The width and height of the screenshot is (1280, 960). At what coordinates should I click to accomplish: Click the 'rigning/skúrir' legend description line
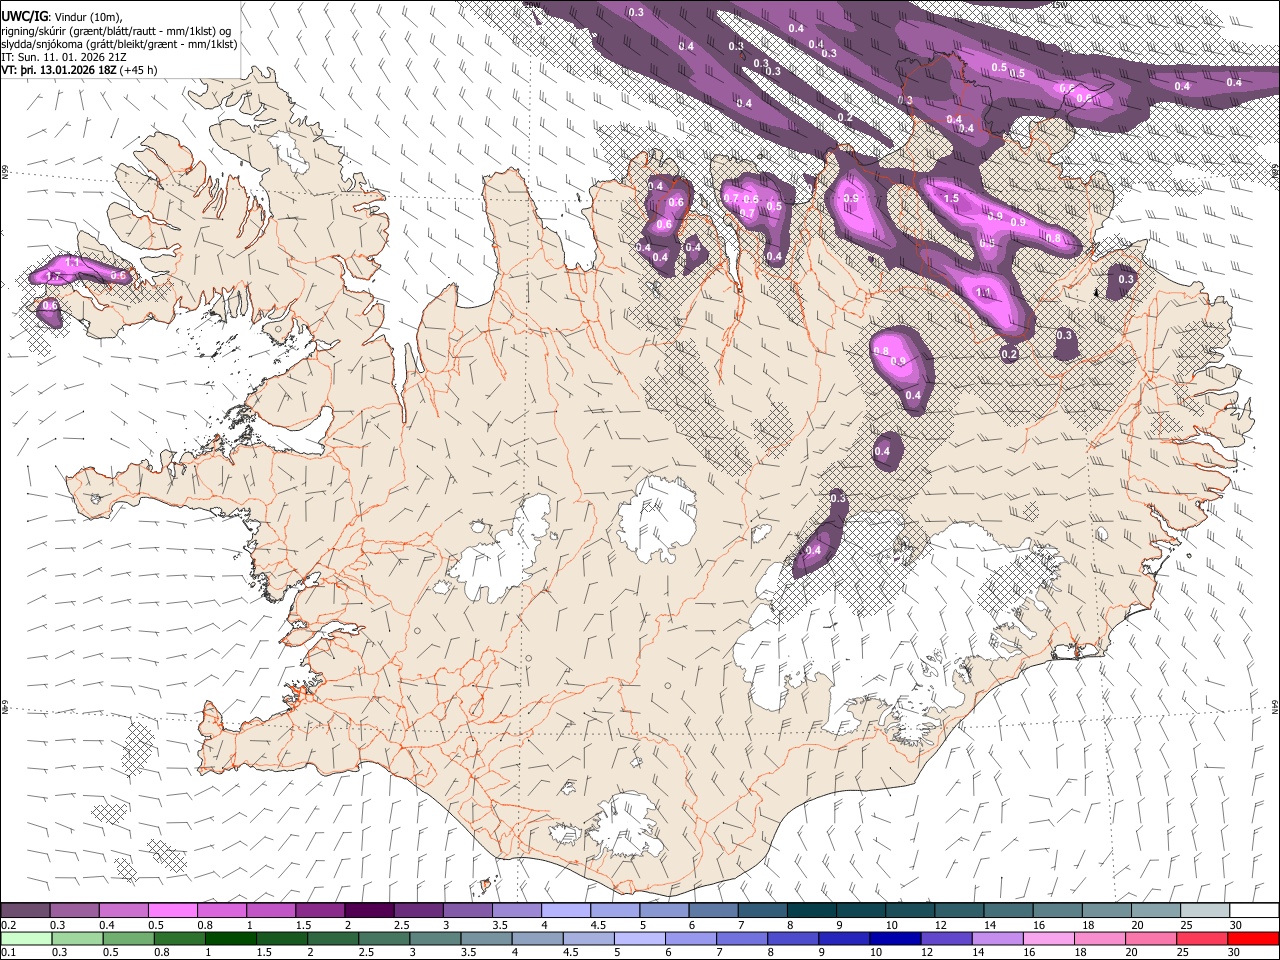[x=115, y=30]
